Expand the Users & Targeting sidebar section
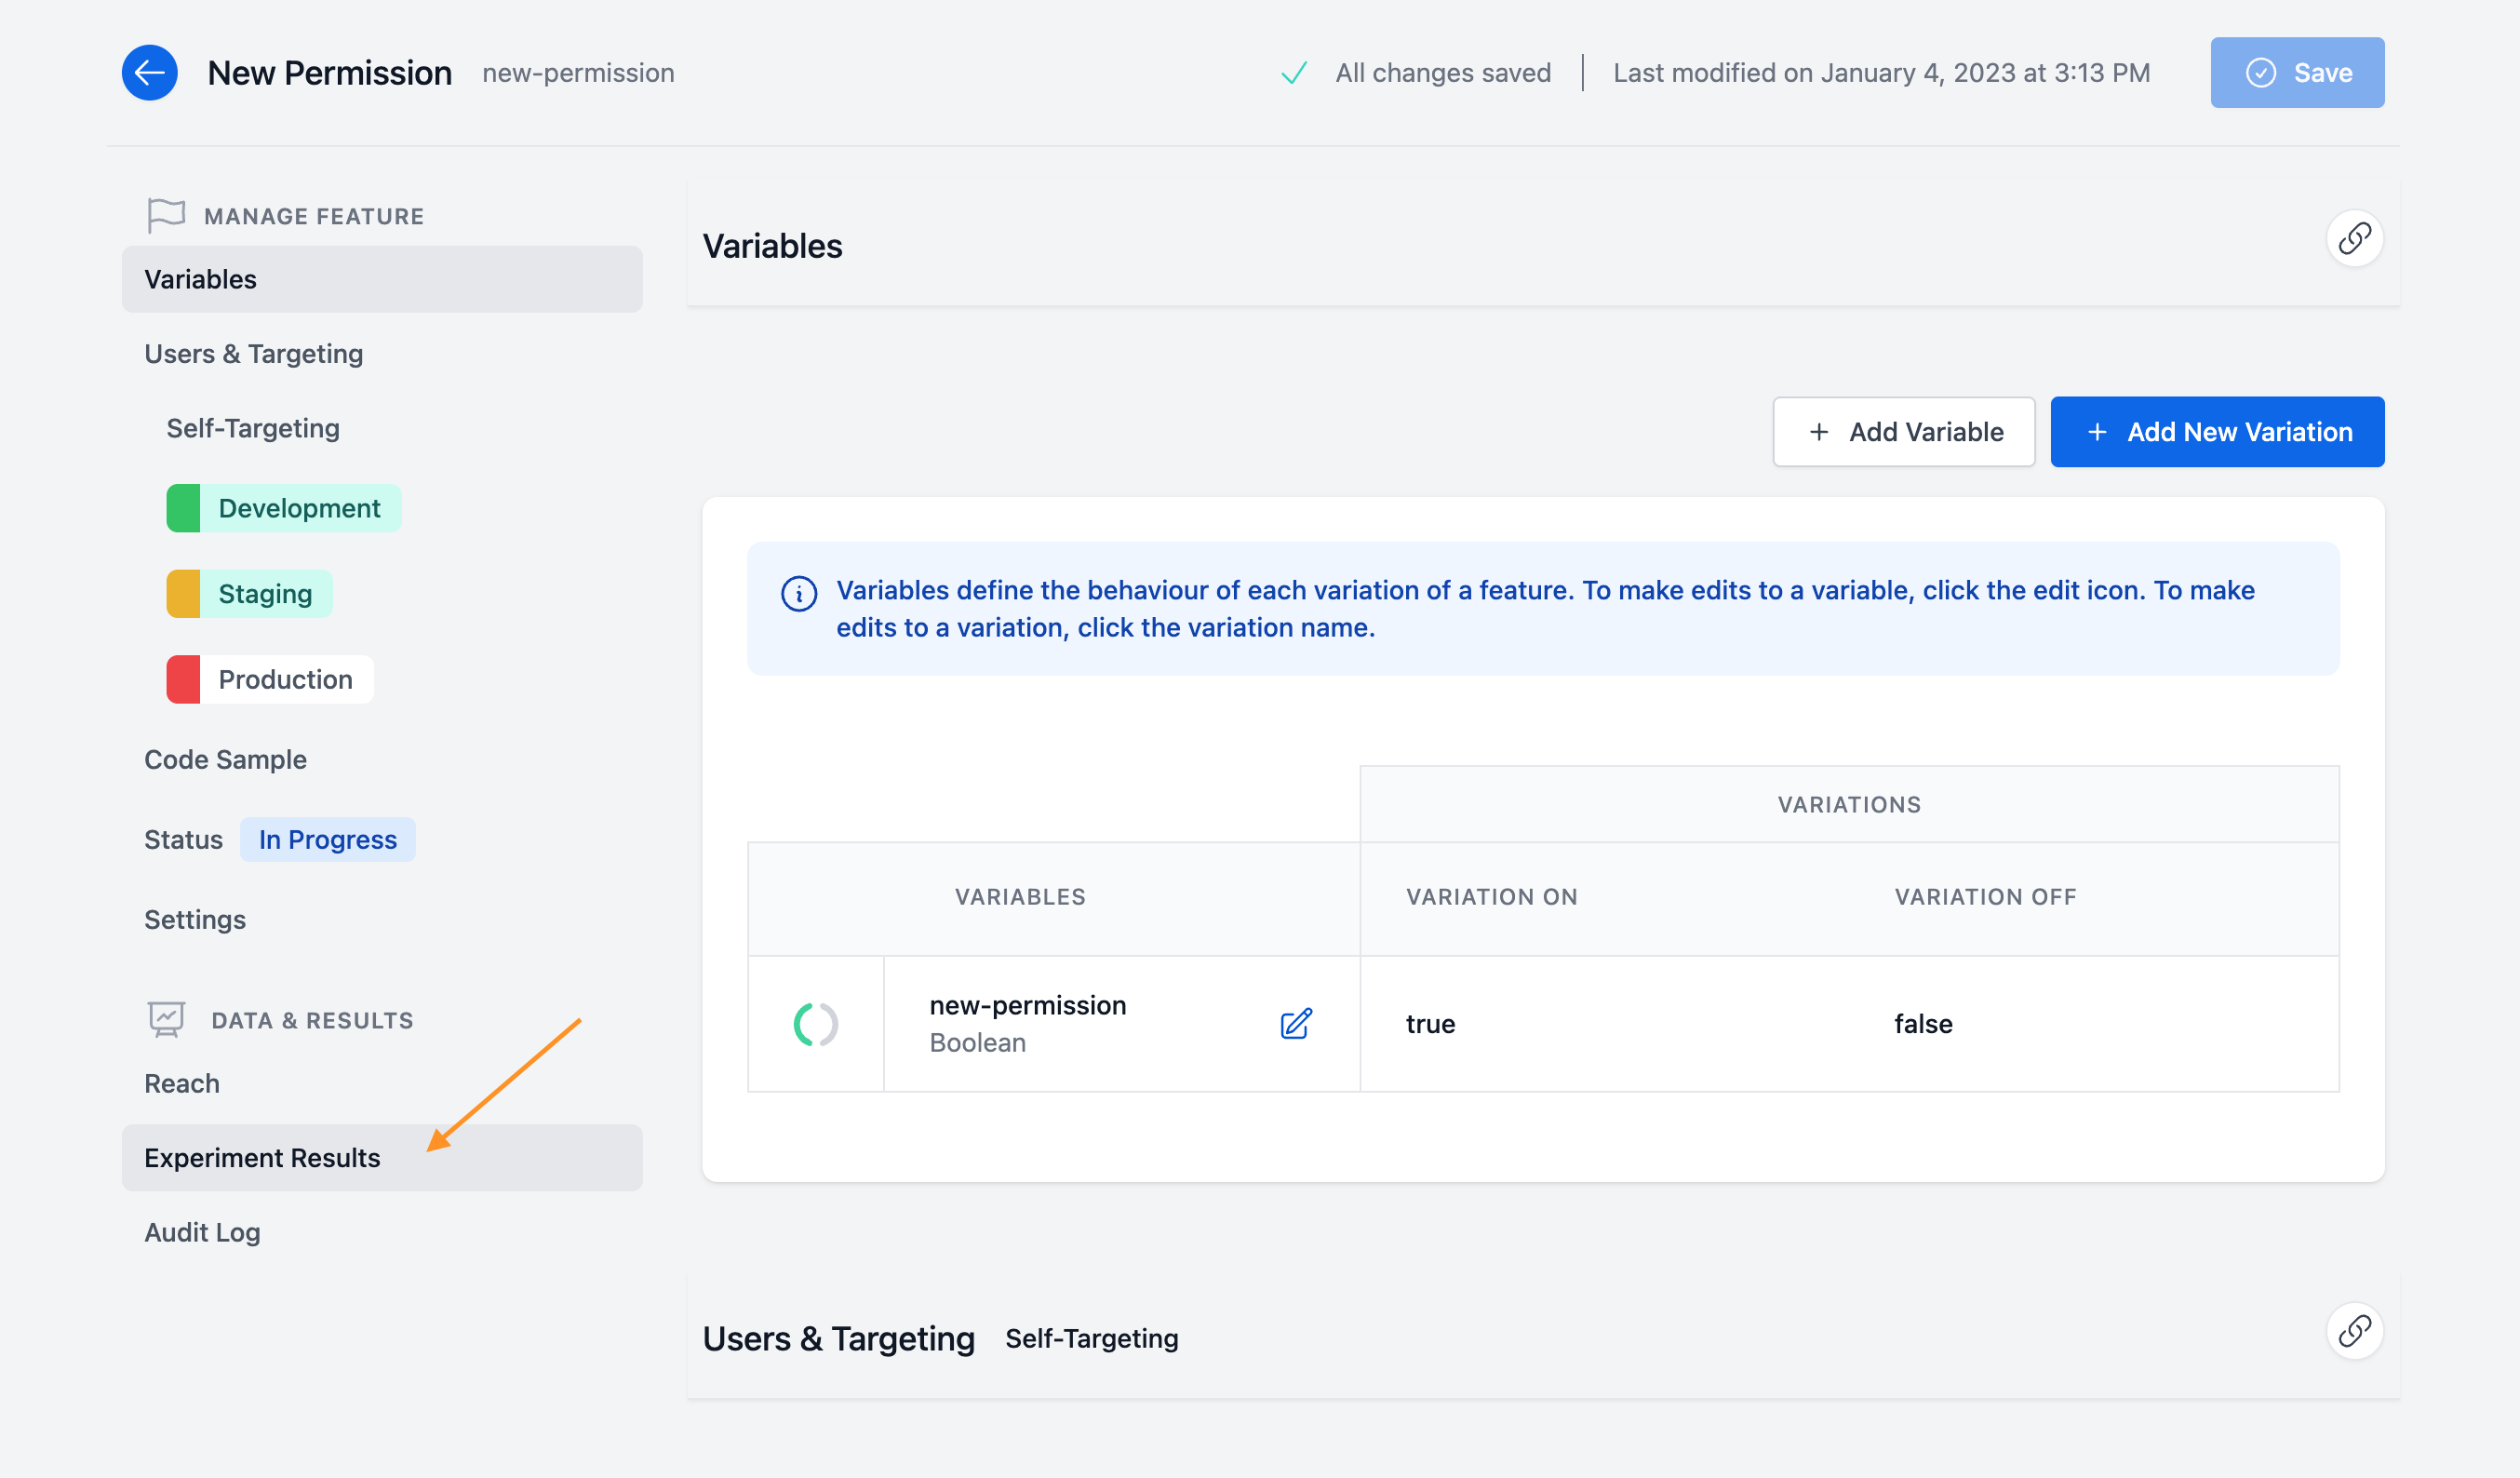2520x1478 pixels. (x=253, y=353)
